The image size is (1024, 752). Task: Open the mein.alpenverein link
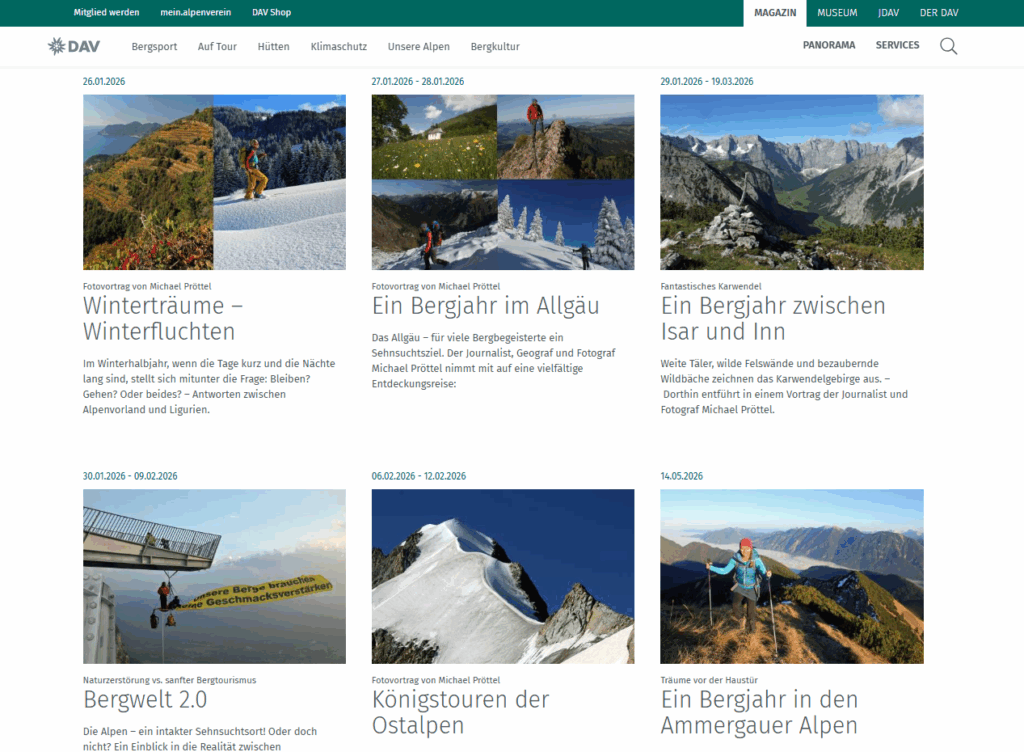[195, 13]
